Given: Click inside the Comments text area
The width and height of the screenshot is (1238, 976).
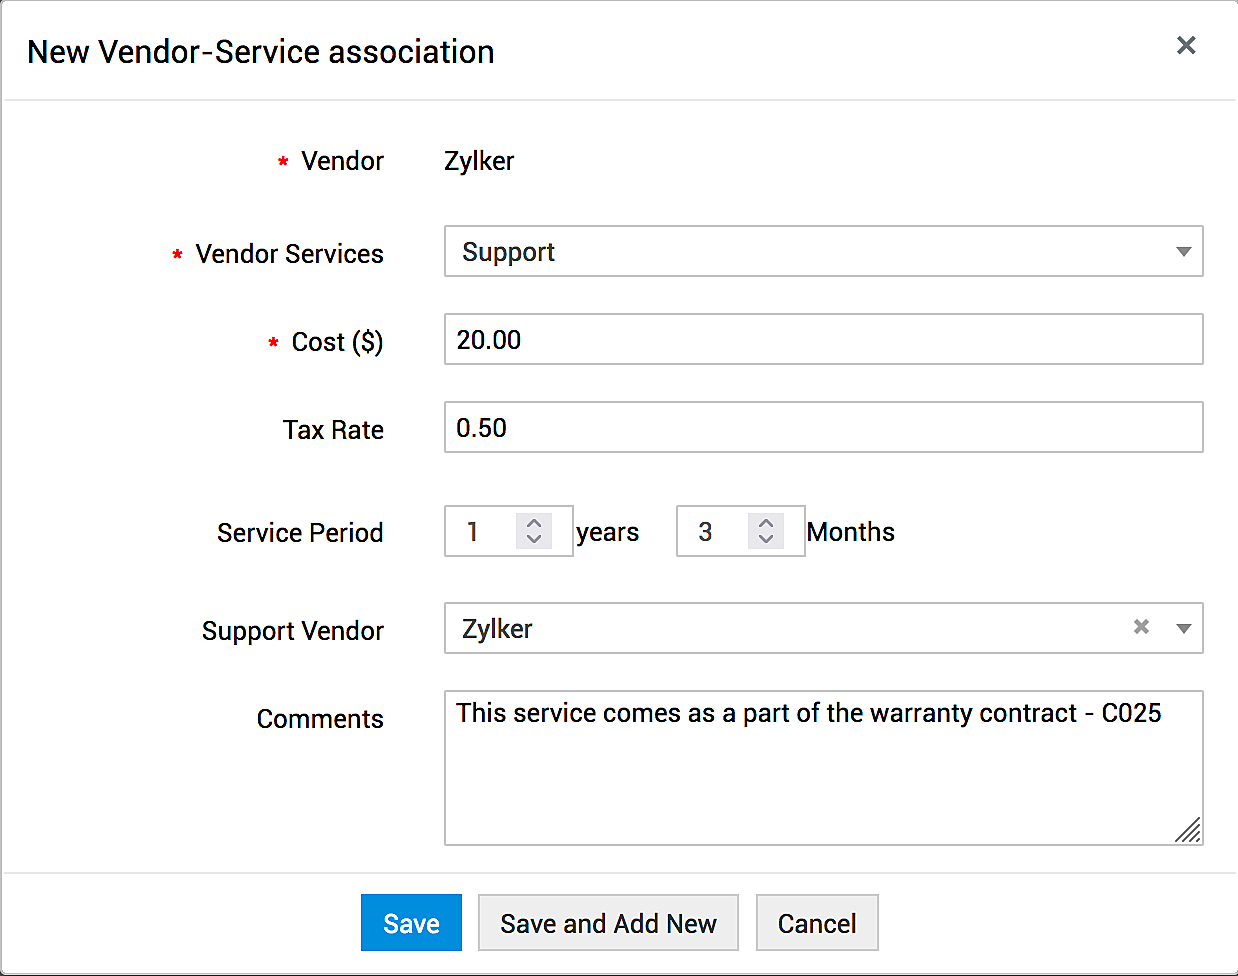Looking at the screenshot, I should 822,780.
